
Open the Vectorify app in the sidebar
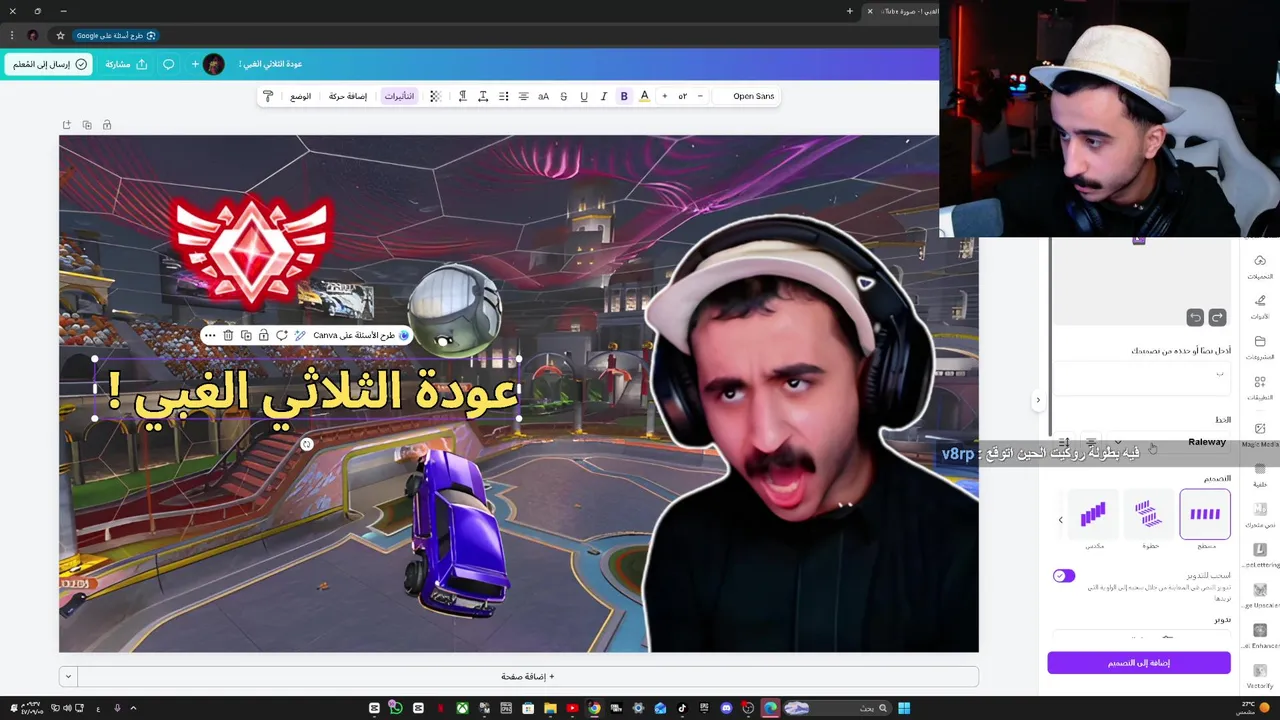point(1260,676)
